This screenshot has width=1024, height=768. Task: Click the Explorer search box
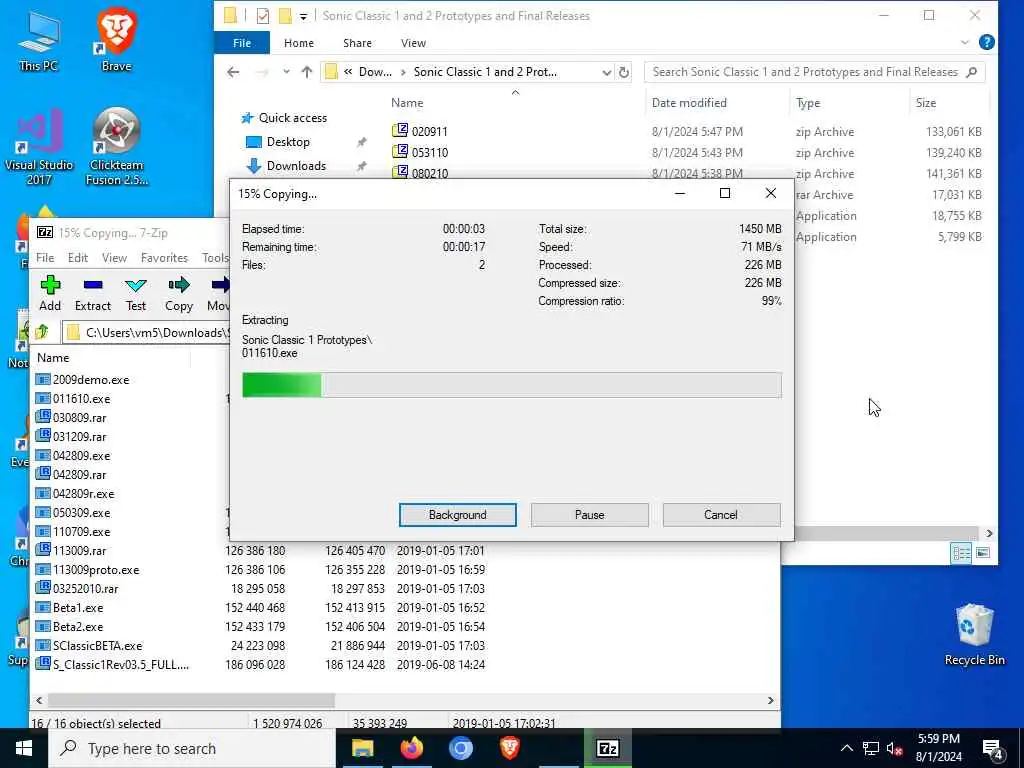click(x=814, y=72)
